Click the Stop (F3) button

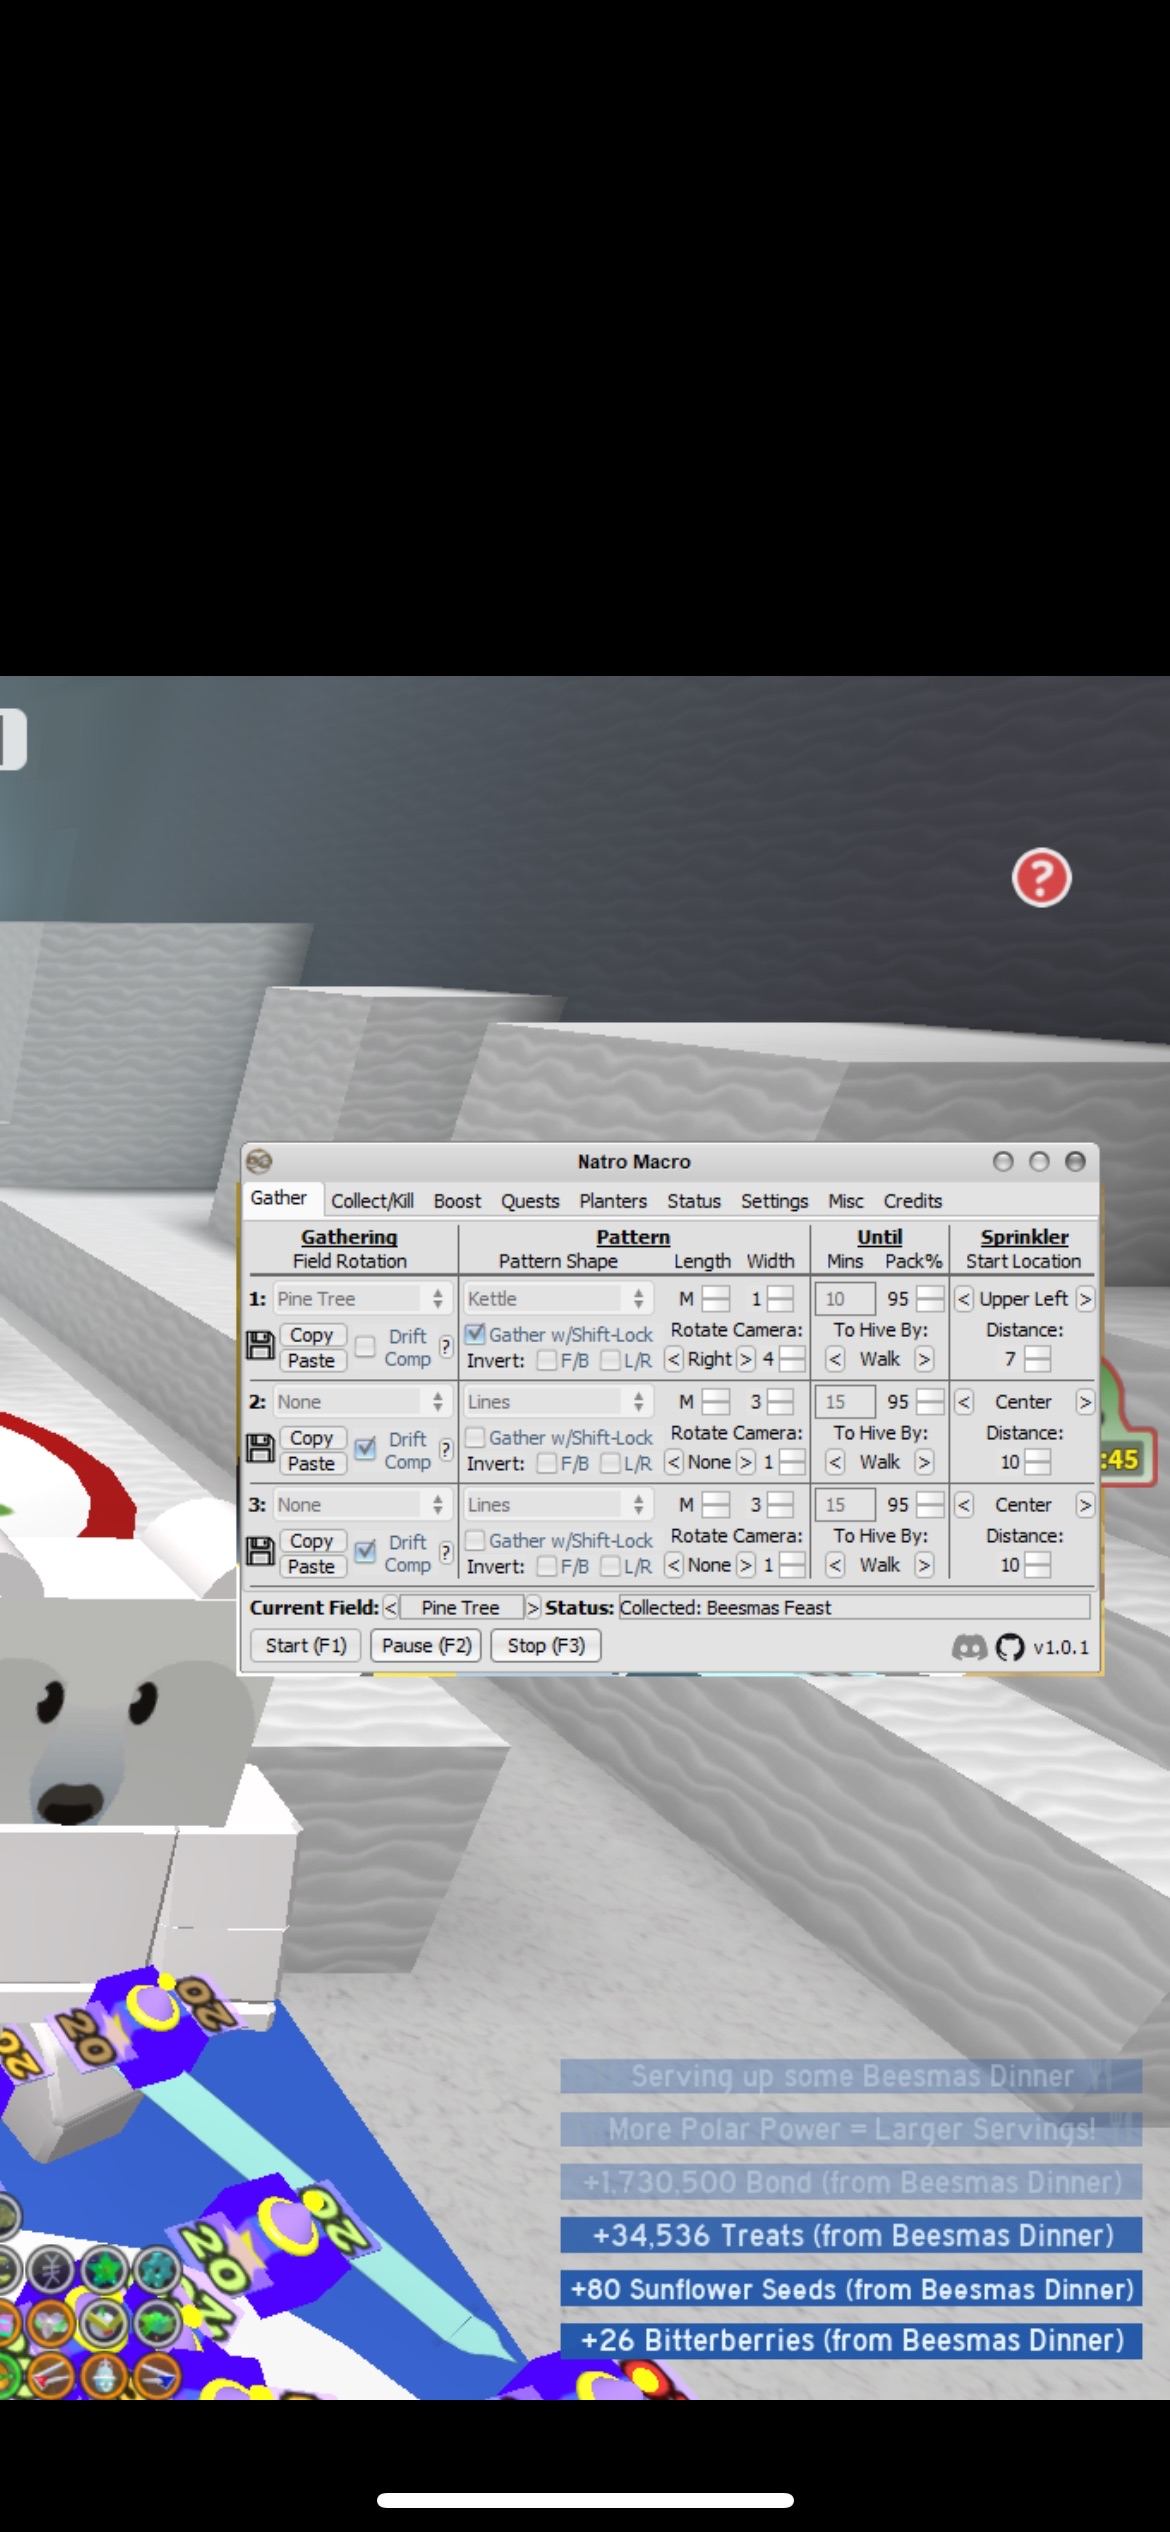pos(546,1646)
